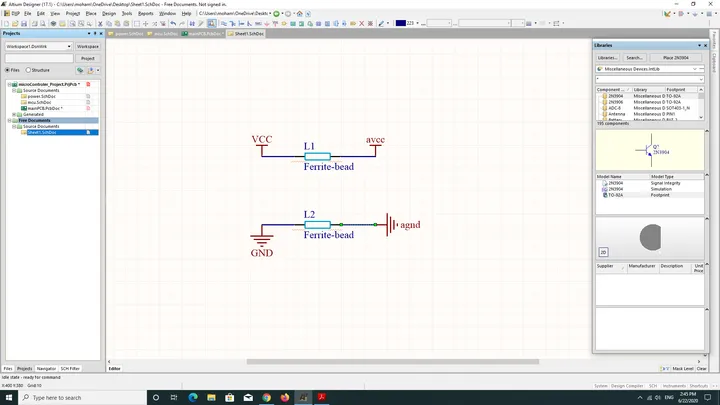Click the Libraries... button
Image resolution: width=720 pixels, height=405 pixels.
click(608, 58)
